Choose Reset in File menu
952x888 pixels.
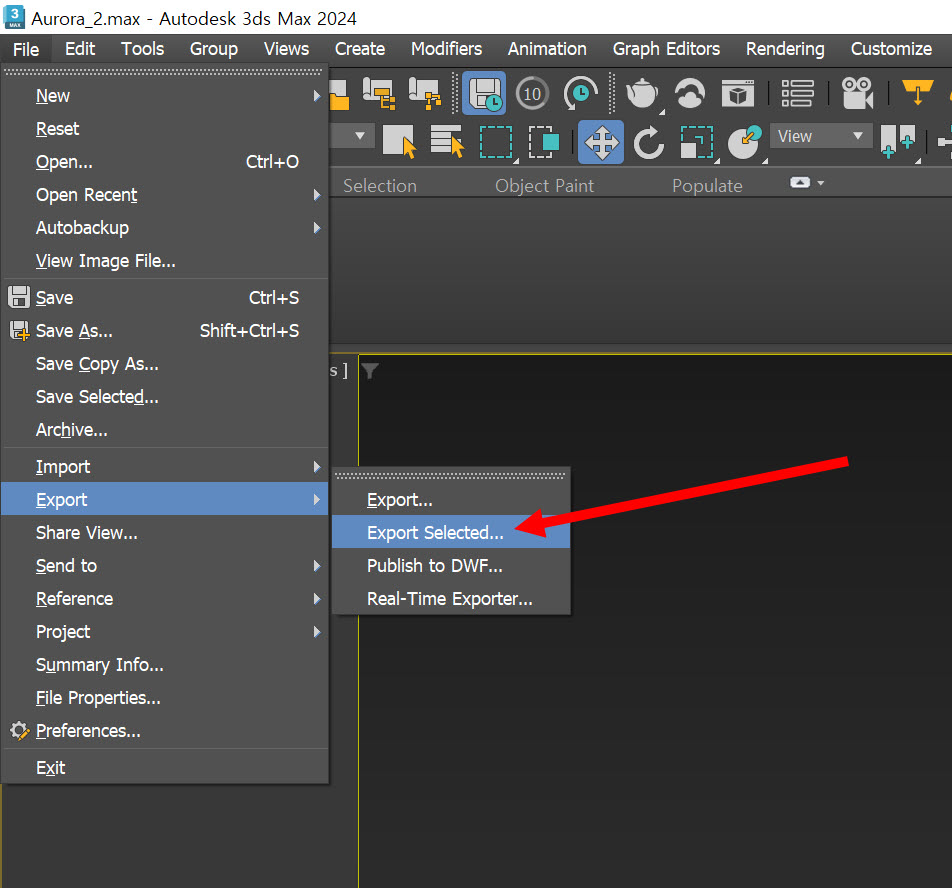coord(165,129)
